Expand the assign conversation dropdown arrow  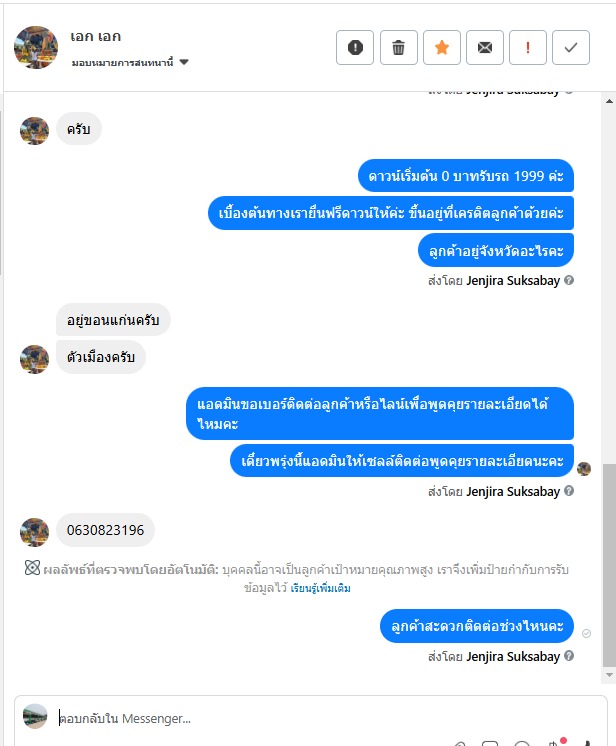coord(184,62)
